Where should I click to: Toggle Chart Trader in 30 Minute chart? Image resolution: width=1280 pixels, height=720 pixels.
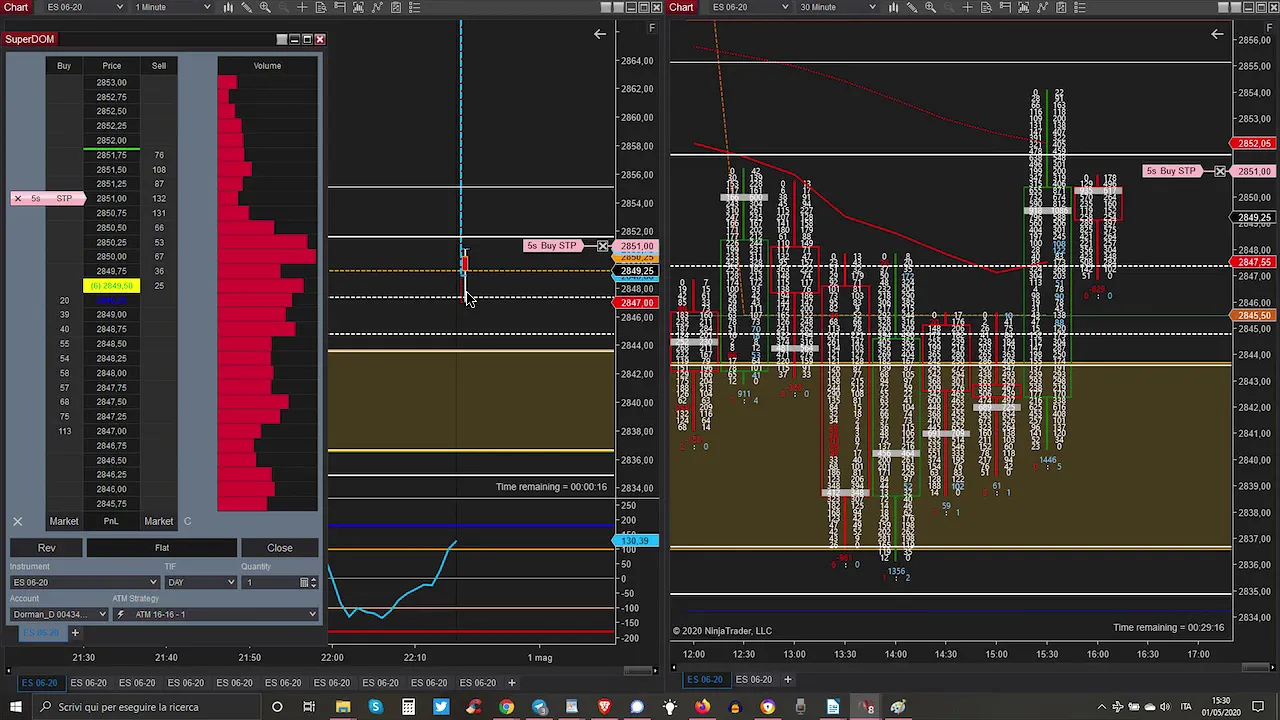[x=1005, y=7]
